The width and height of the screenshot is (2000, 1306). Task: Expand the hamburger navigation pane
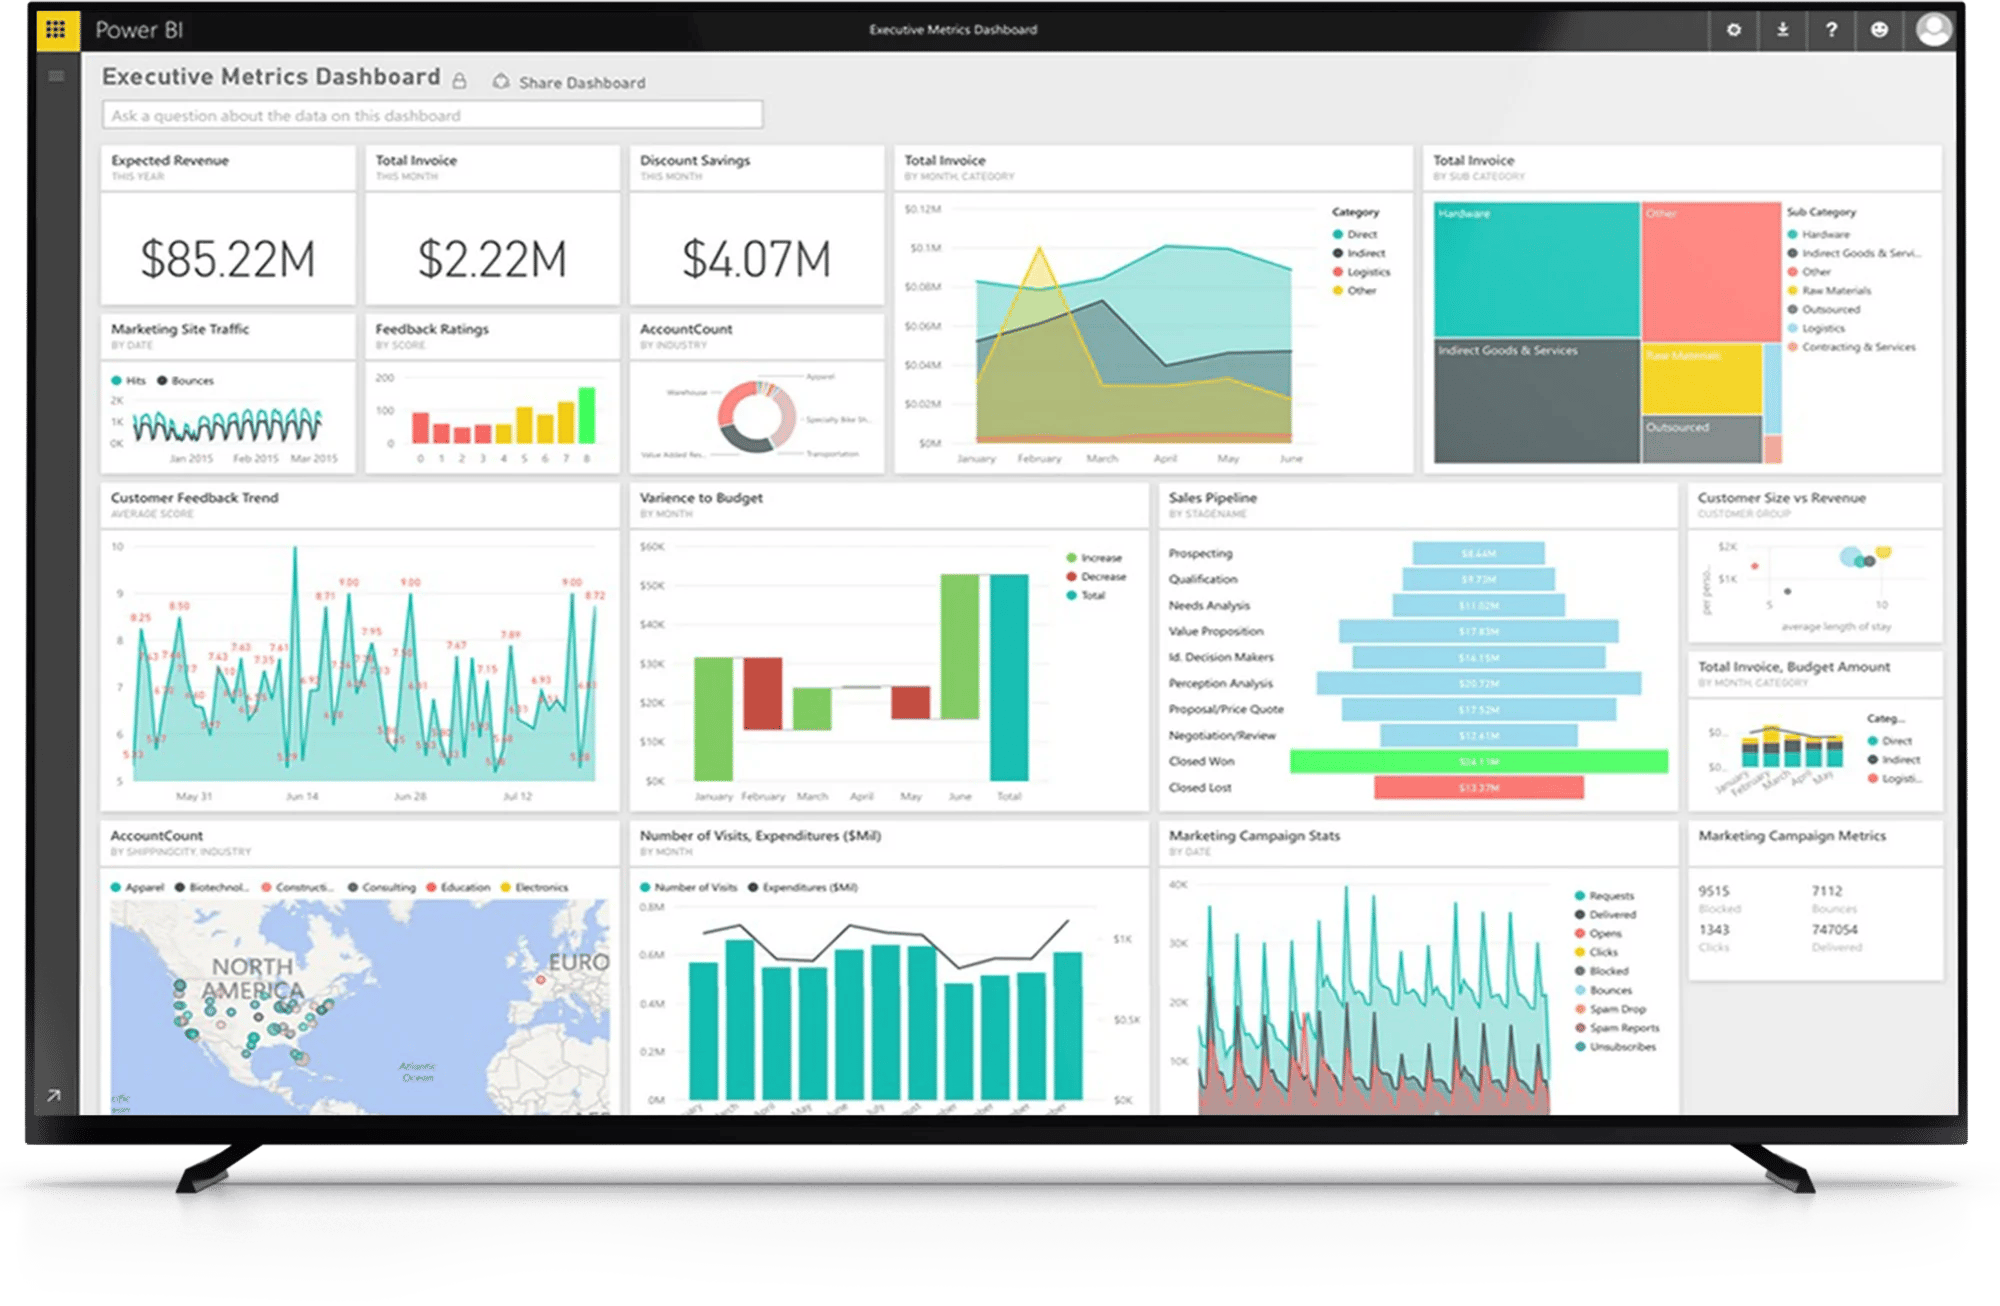[x=56, y=76]
